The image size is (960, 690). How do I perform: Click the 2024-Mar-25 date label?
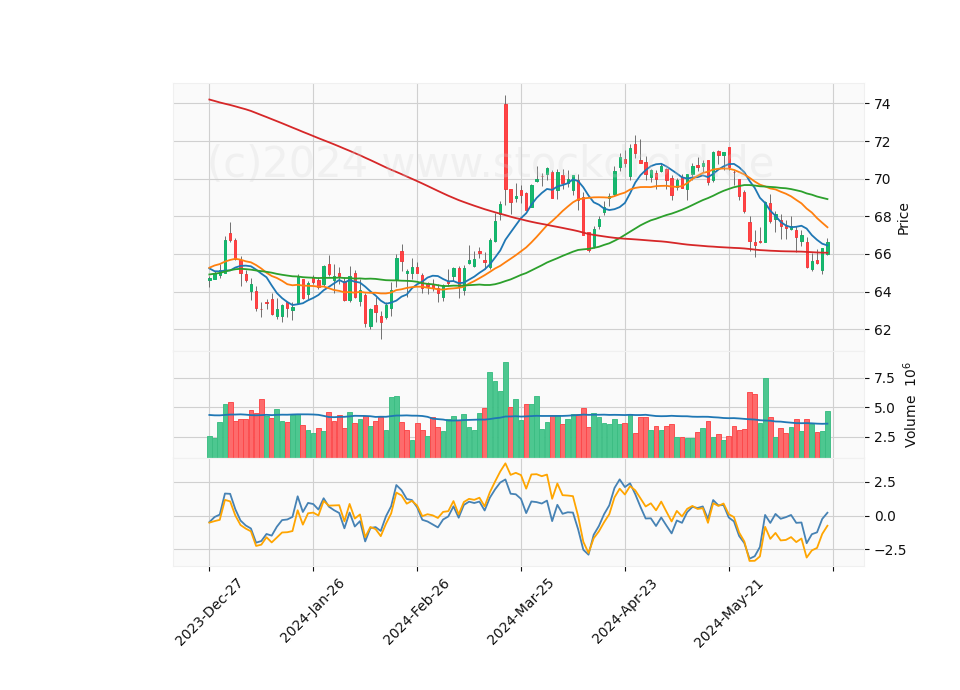(520, 612)
